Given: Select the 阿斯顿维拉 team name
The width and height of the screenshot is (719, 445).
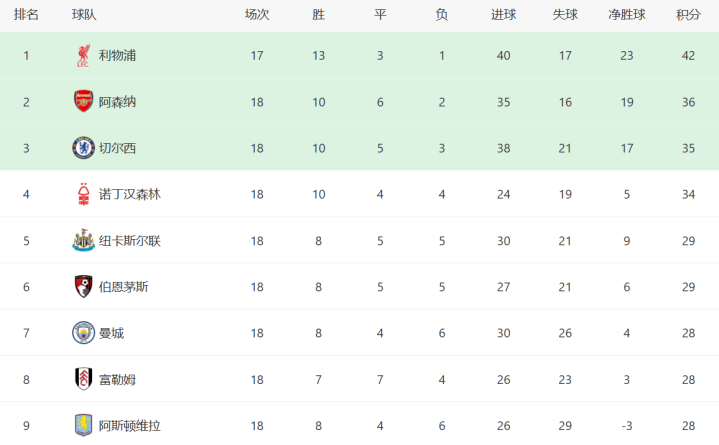Looking at the screenshot, I should (130, 426).
